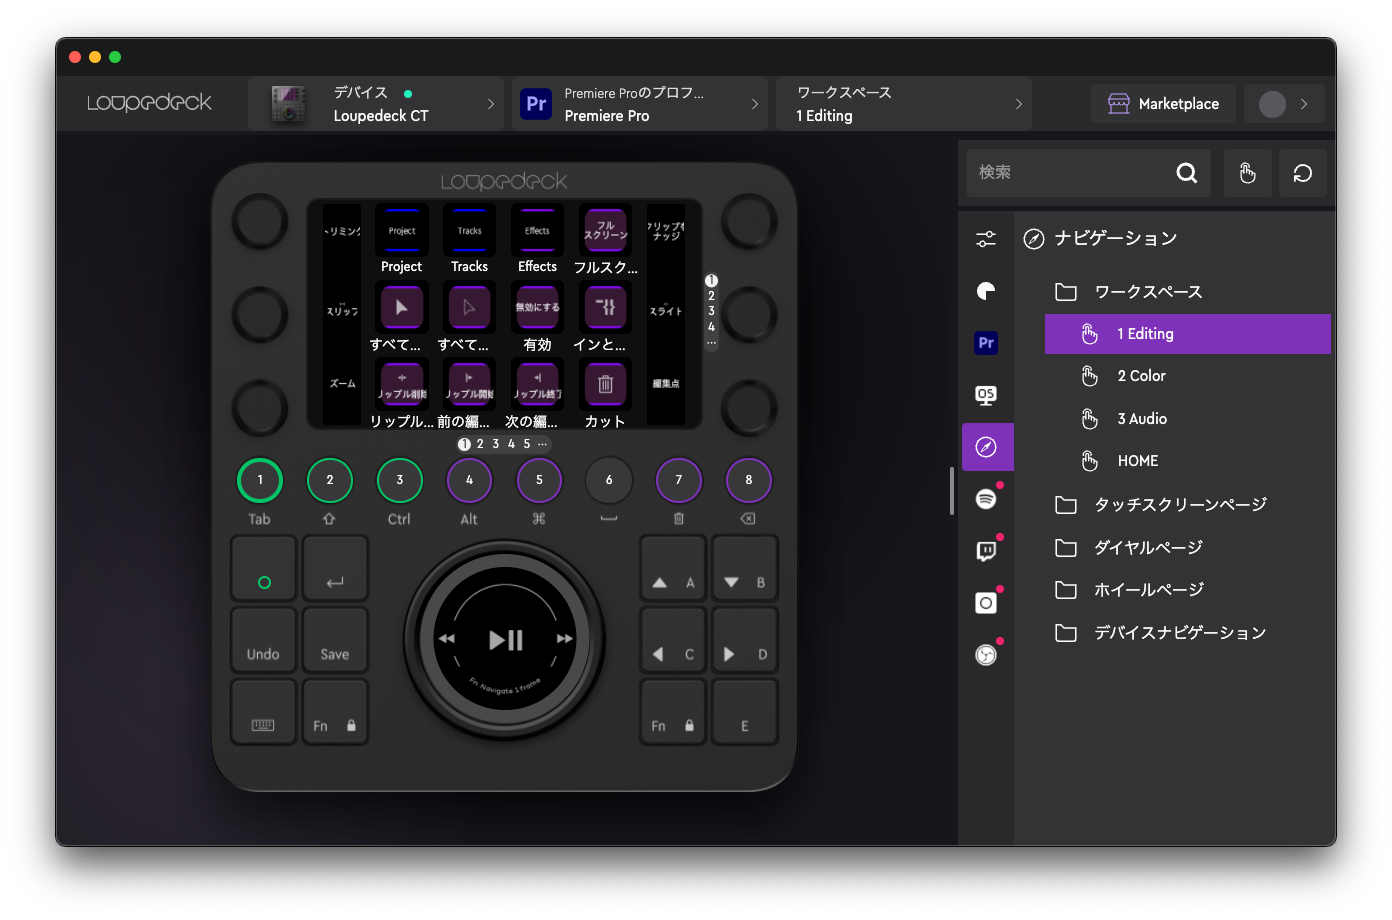Click the up arrow A key
1392x920 pixels.
tap(673, 569)
